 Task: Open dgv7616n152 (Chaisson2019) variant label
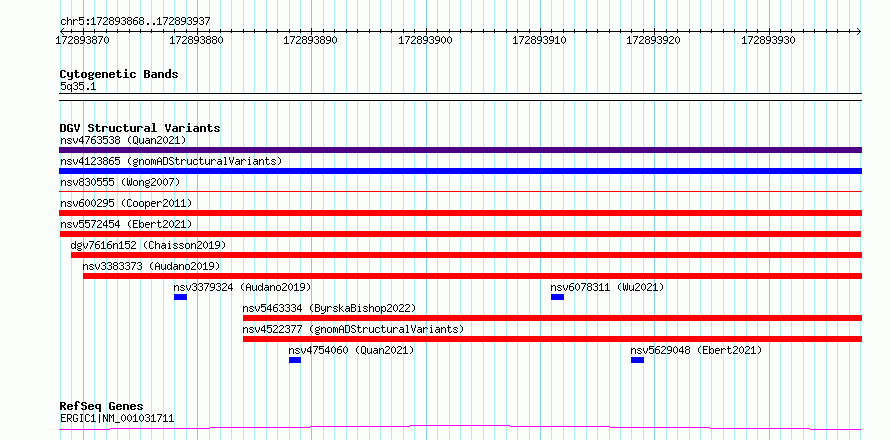(x=148, y=245)
